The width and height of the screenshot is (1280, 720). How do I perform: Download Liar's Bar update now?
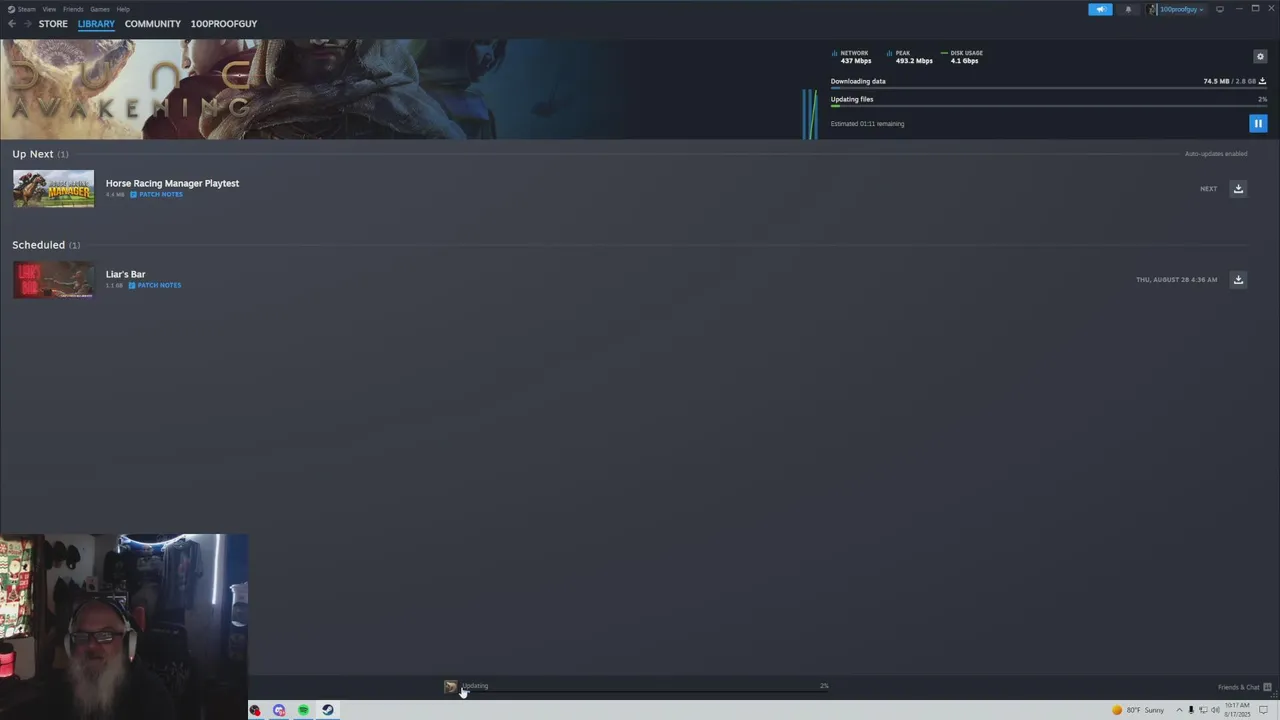point(1238,280)
